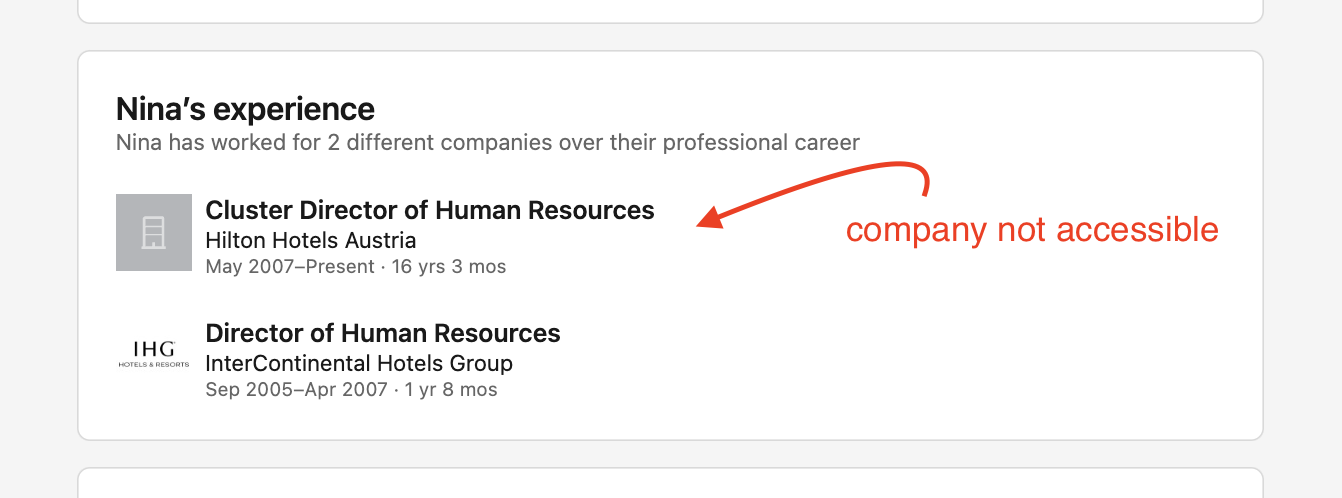The width and height of the screenshot is (1342, 498).
Task: Click the card above Nina's experience section
Action: click(670, 11)
